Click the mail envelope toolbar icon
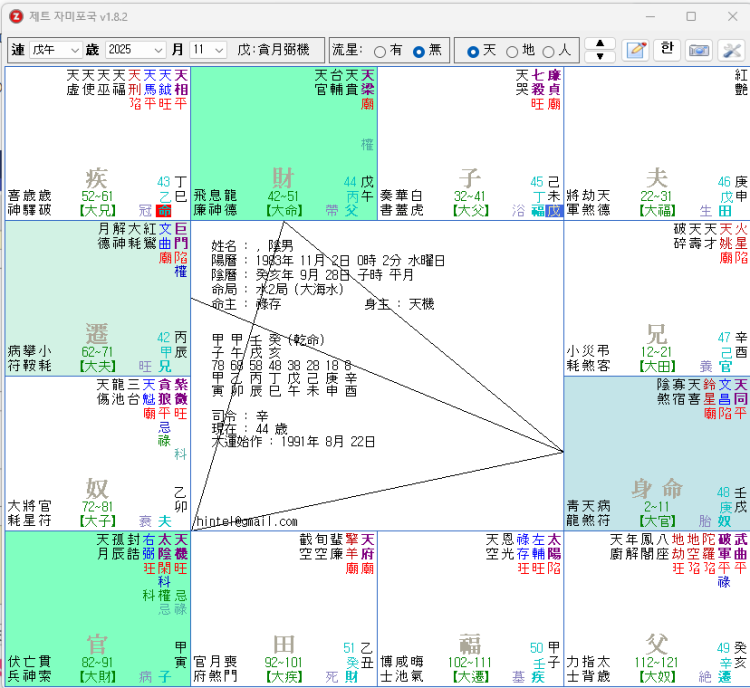This screenshot has width=750, height=688. (699, 50)
